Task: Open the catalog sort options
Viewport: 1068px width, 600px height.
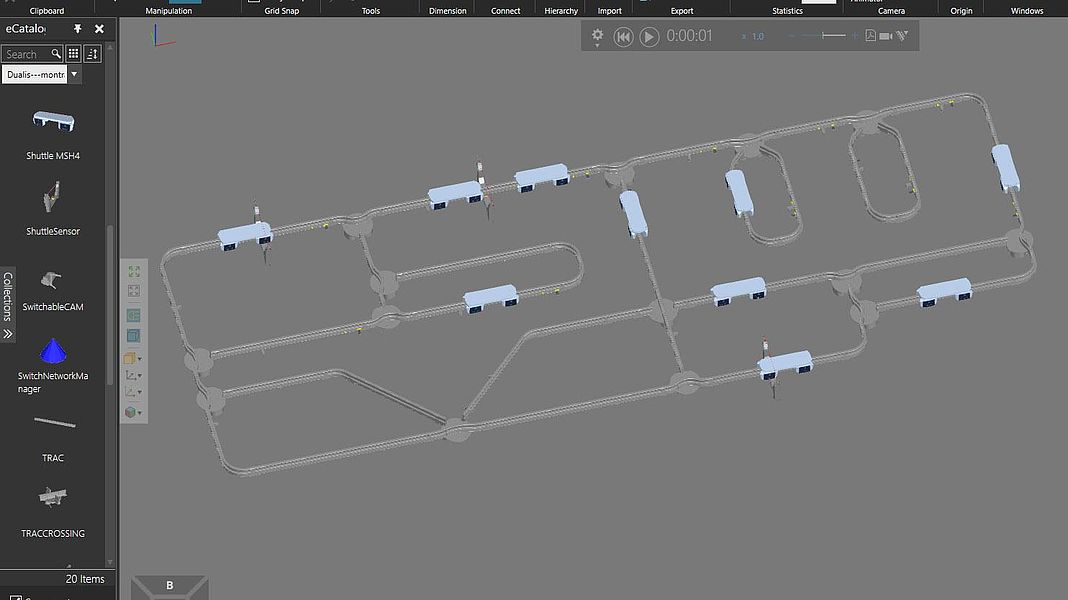Action: click(x=93, y=54)
